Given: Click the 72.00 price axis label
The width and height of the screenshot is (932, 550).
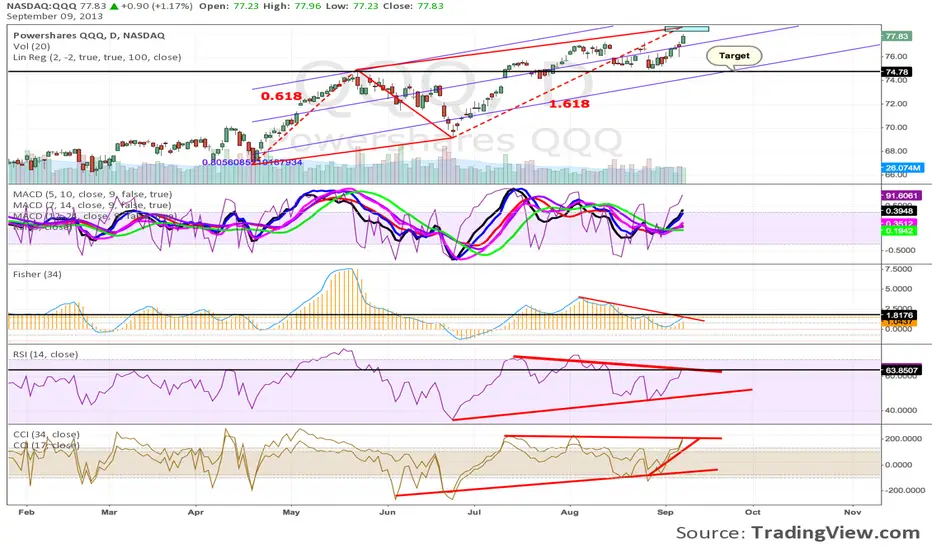Looking at the screenshot, I should (x=896, y=103).
